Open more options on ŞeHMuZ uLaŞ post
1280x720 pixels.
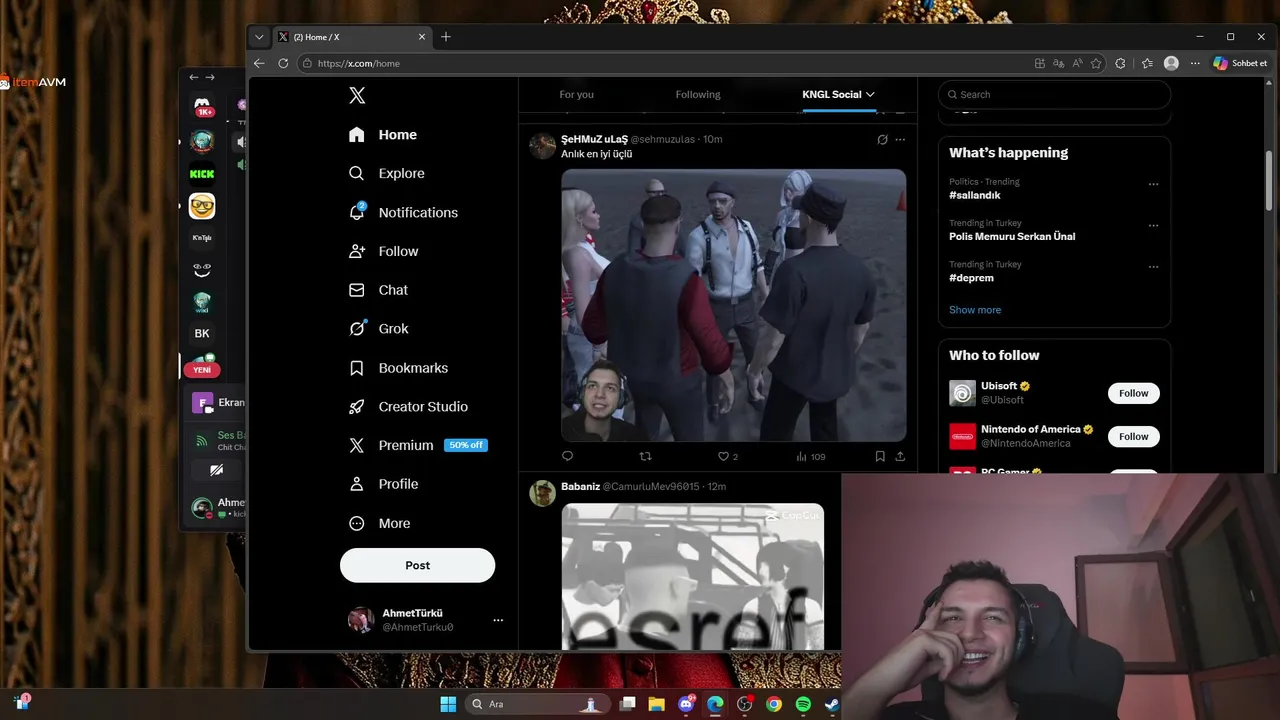pyautogui.click(x=900, y=139)
